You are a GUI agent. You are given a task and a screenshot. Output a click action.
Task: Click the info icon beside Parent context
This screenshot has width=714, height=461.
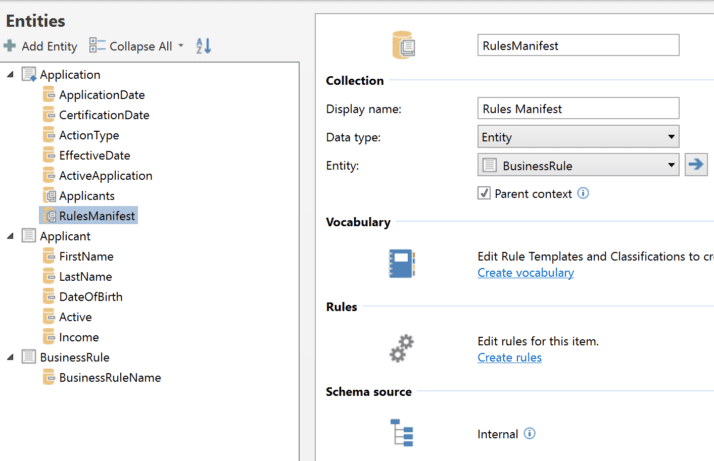583,193
